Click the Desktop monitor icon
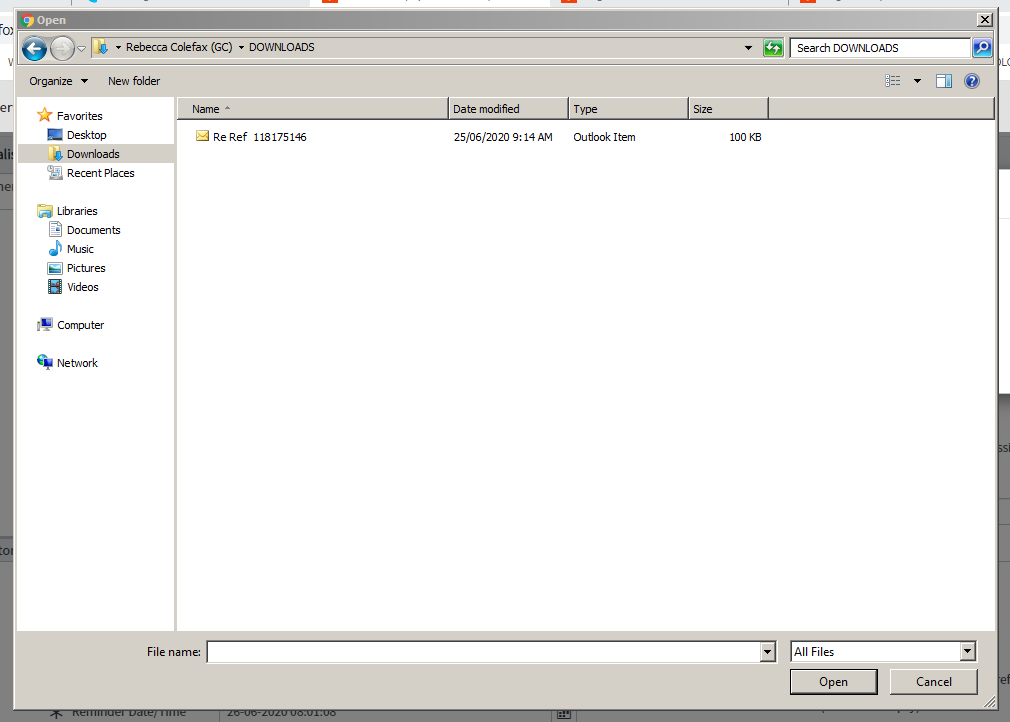 [55, 135]
